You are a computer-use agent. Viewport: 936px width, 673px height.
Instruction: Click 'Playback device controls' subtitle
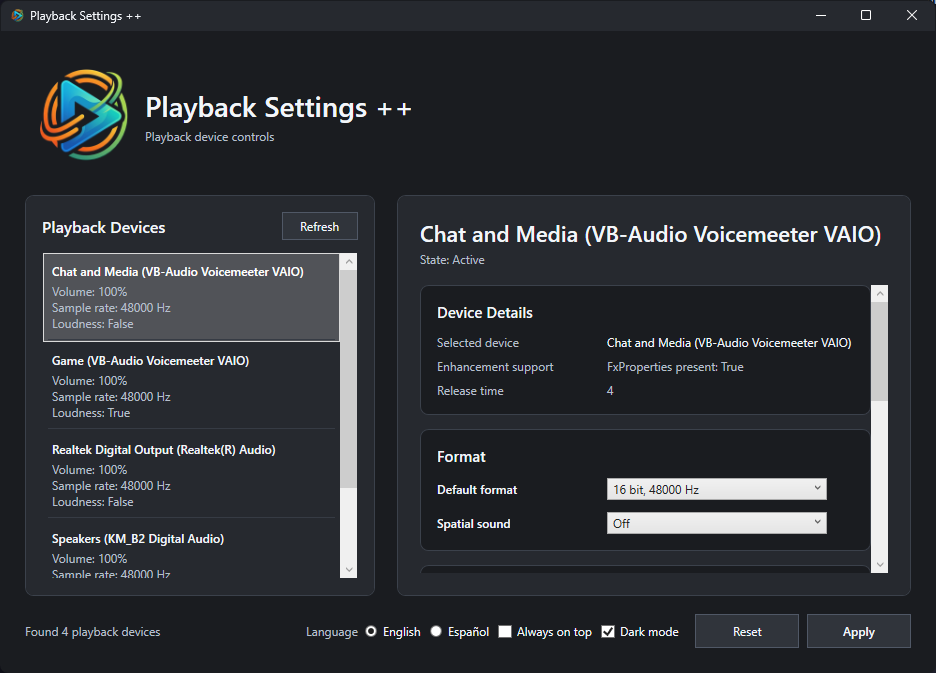(x=210, y=137)
